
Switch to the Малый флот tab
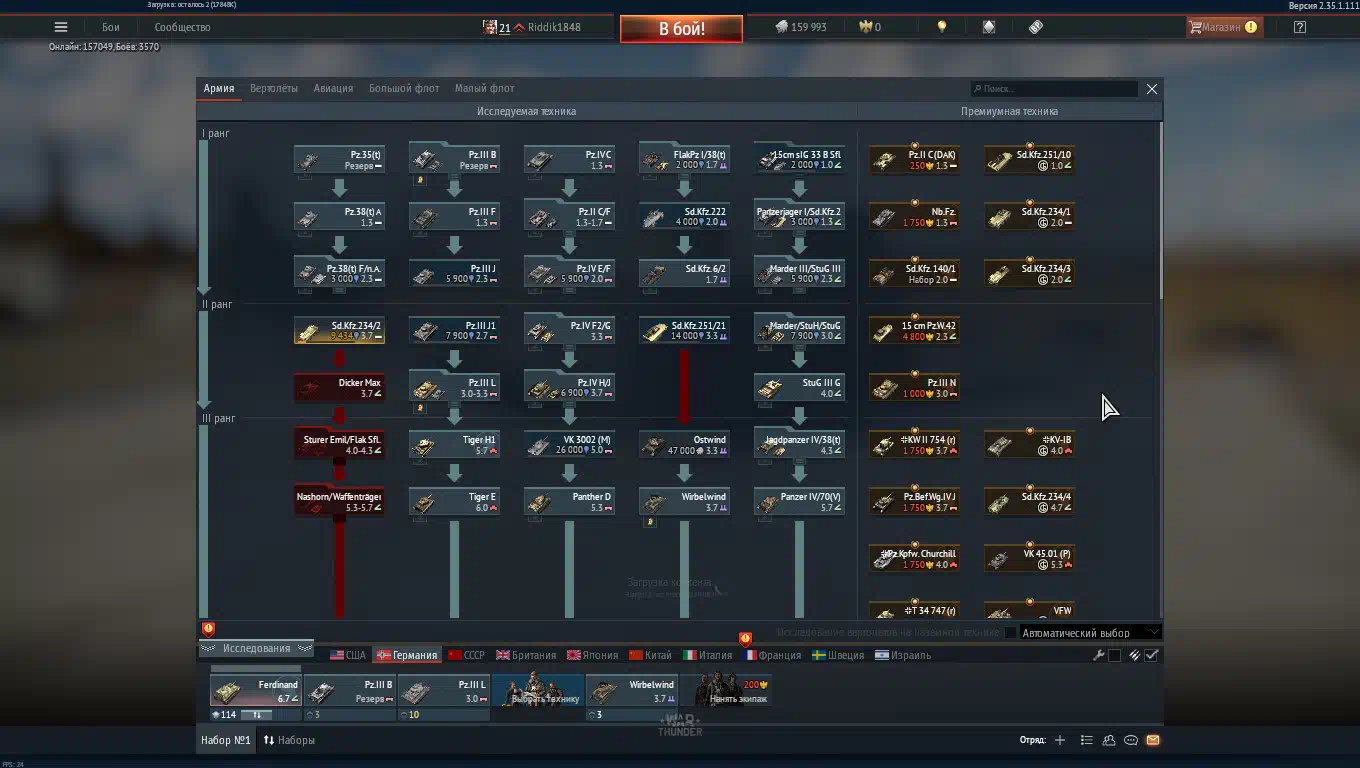pos(485,88)
